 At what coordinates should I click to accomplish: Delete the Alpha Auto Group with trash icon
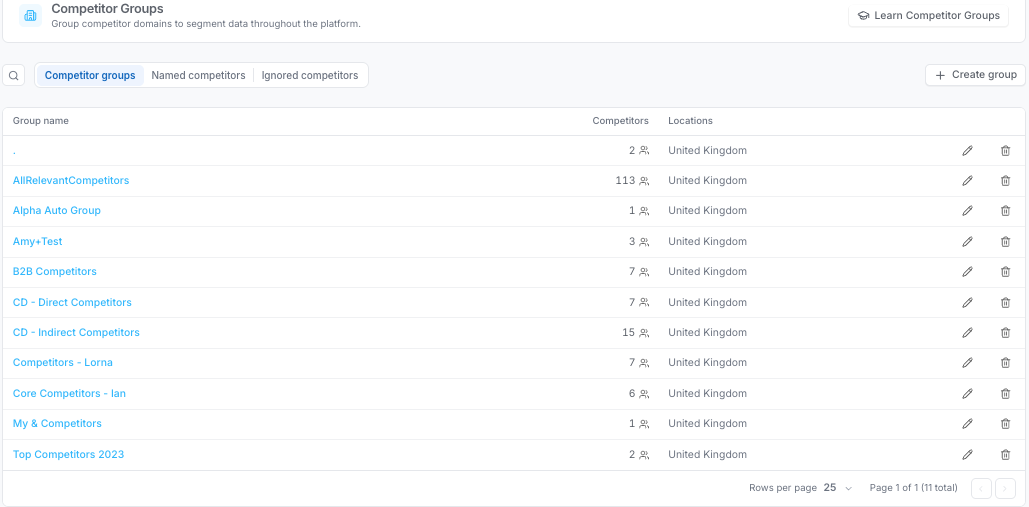click(x=1005, y=211)
